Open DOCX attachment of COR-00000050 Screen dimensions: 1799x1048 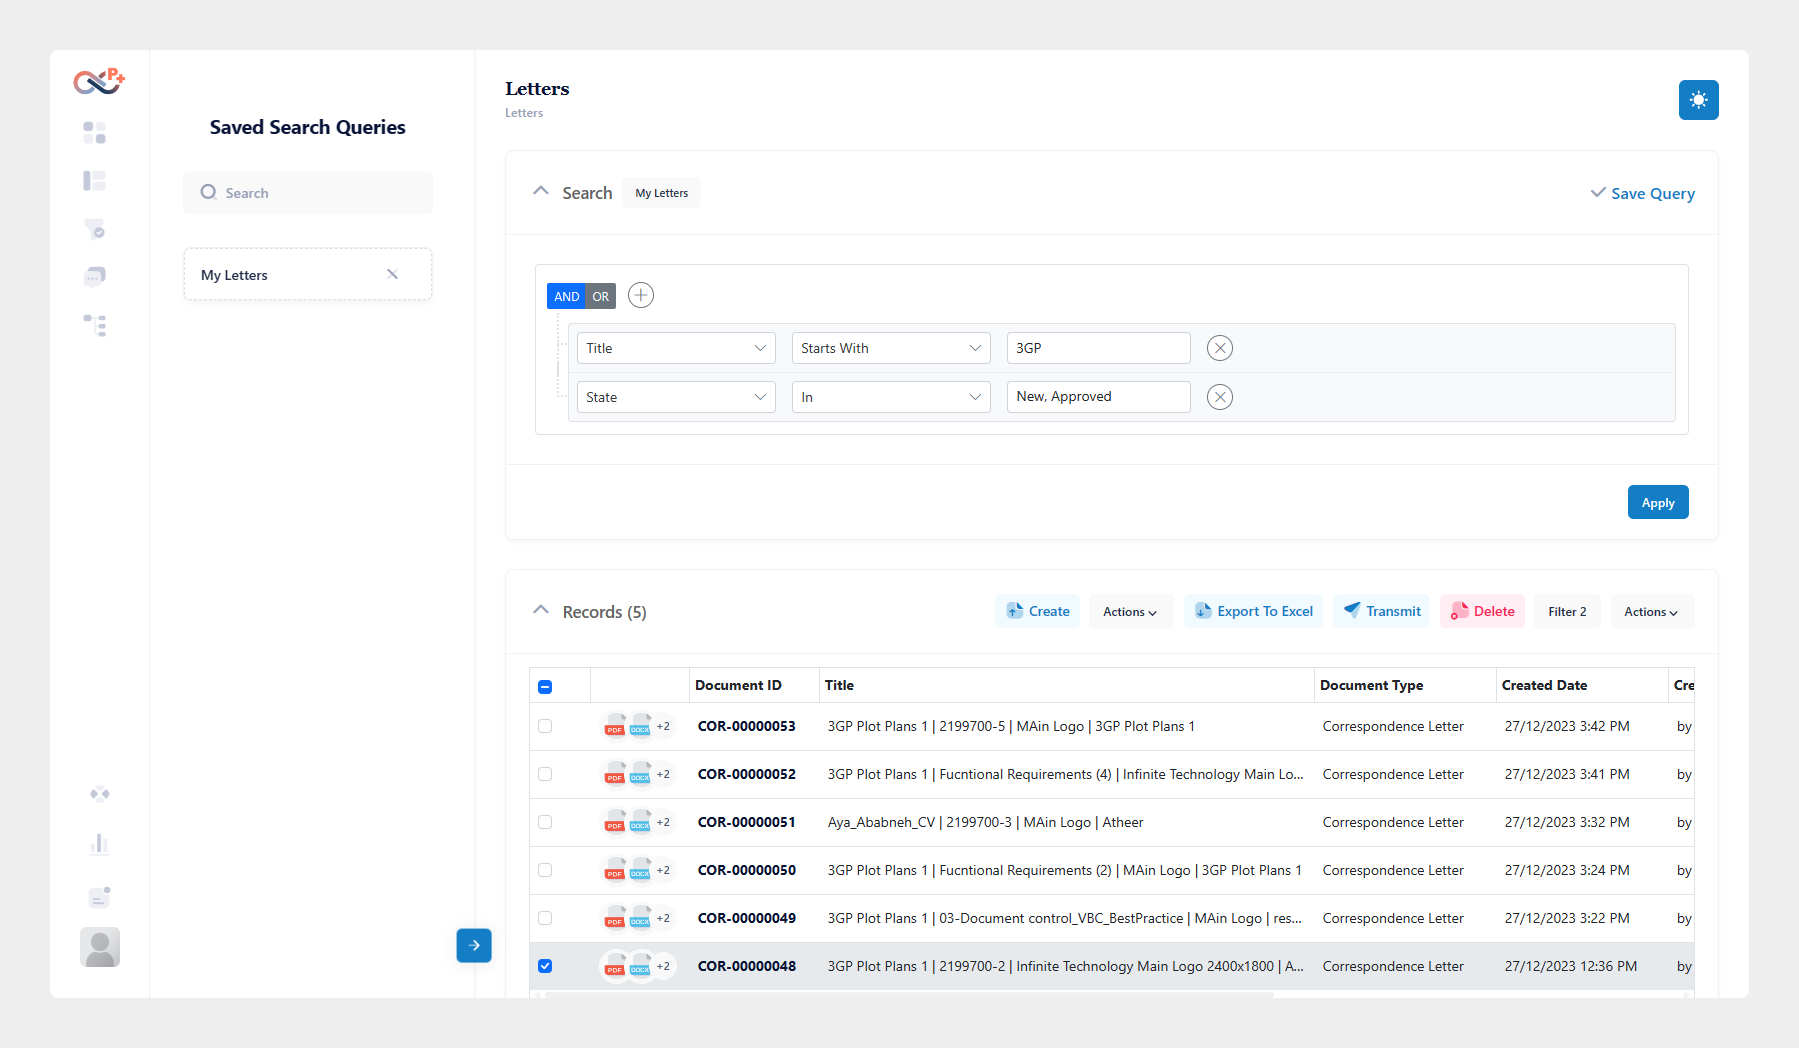pos(640,870)
